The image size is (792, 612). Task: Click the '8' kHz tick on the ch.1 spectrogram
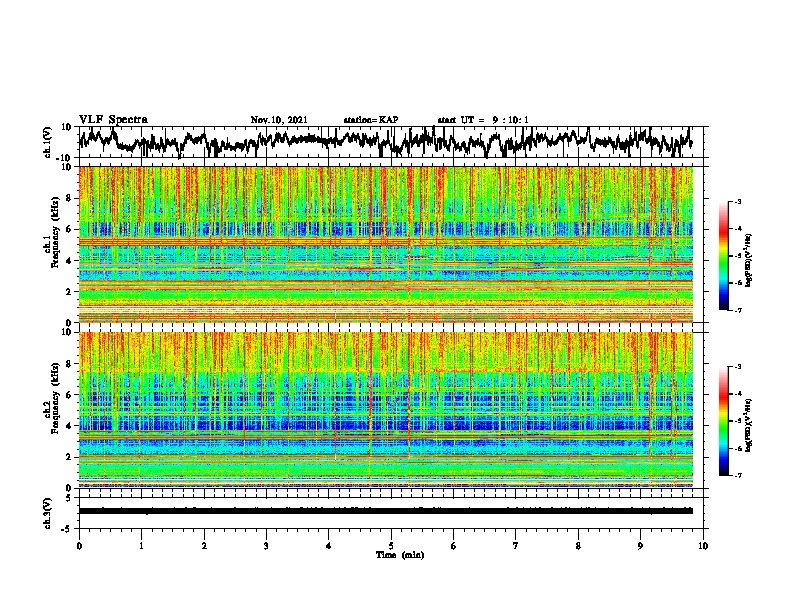pyautogui.click(x=70, y=198)
